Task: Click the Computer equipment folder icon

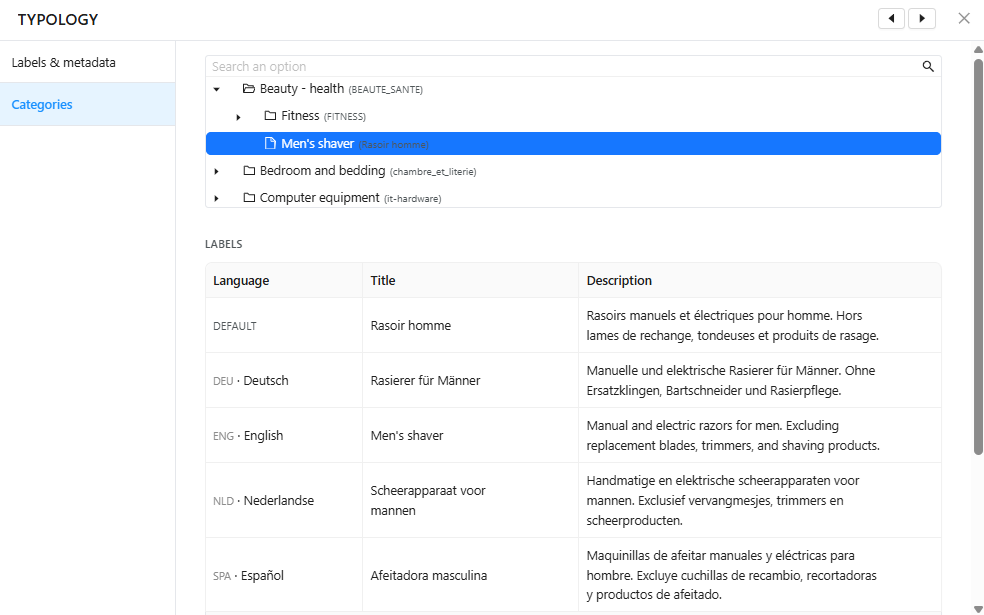Action: (x=249, y=198)
